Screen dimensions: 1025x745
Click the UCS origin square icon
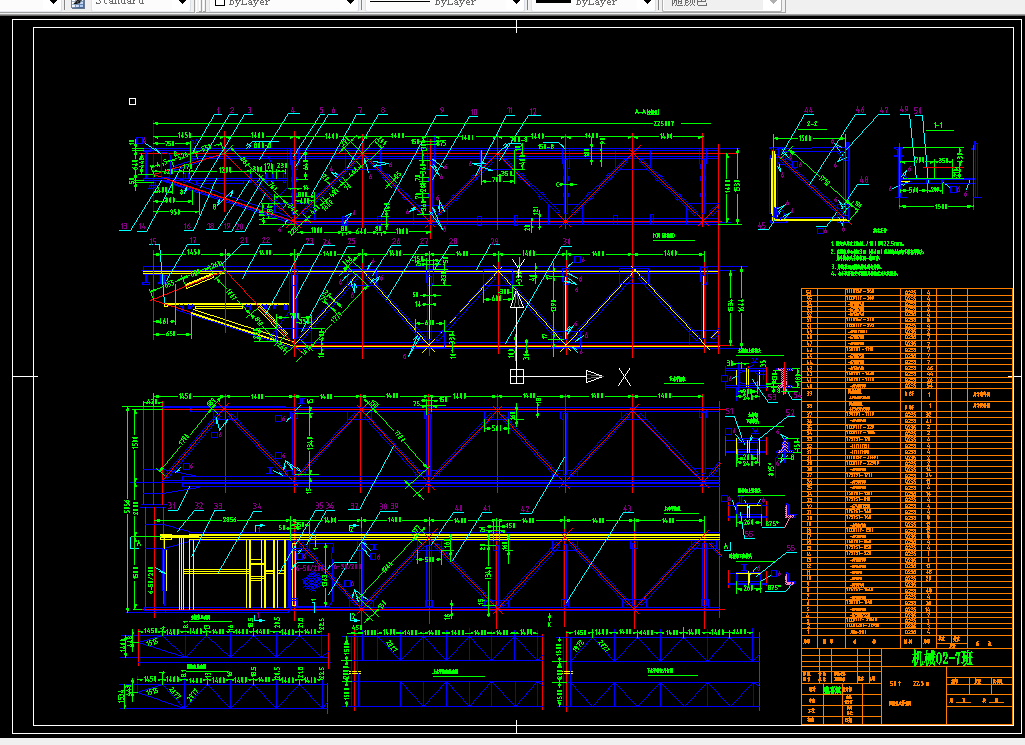[517, 376]
